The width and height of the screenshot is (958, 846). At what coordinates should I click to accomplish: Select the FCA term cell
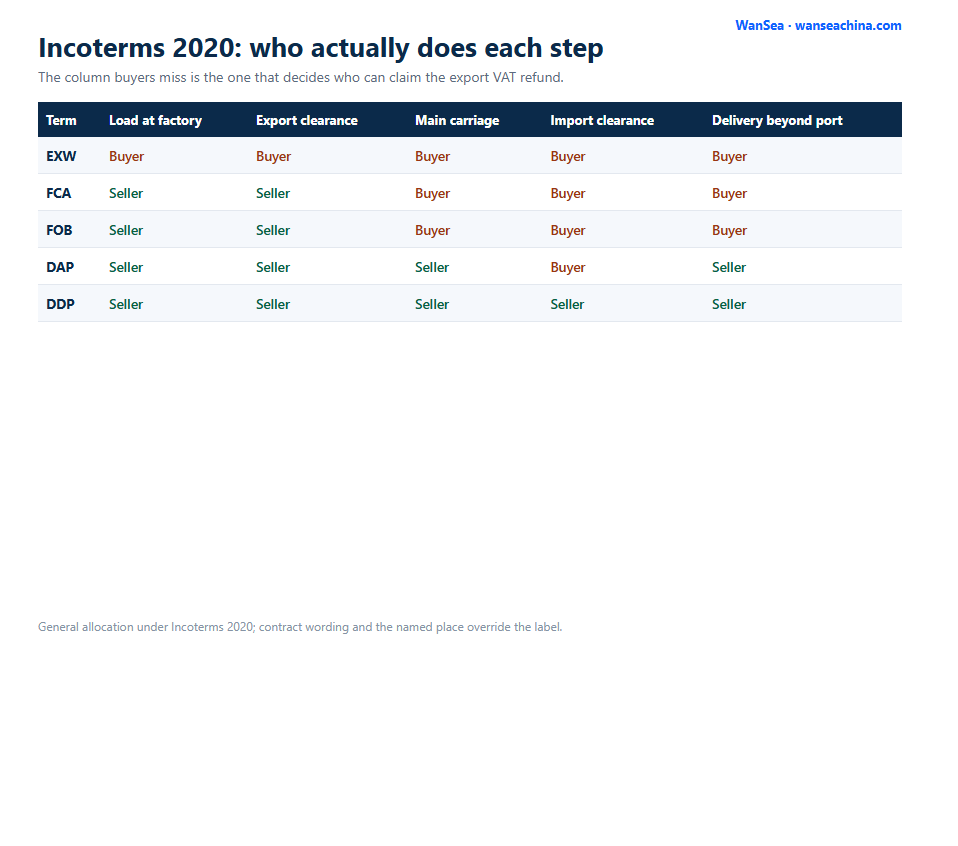tap(59, 193)
